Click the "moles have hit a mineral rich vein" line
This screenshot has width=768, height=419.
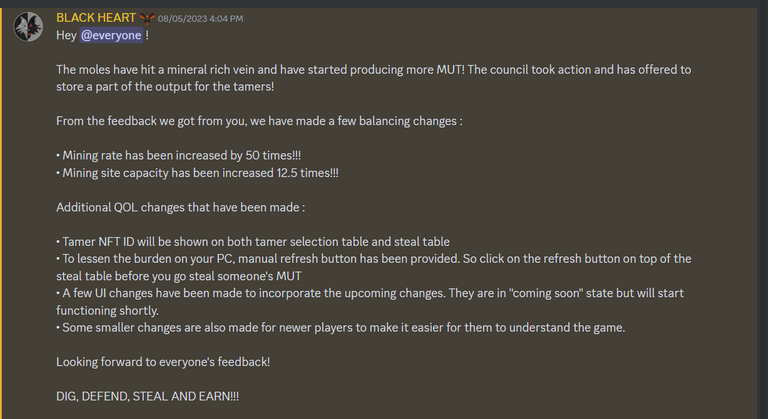[x=373, y=70]
